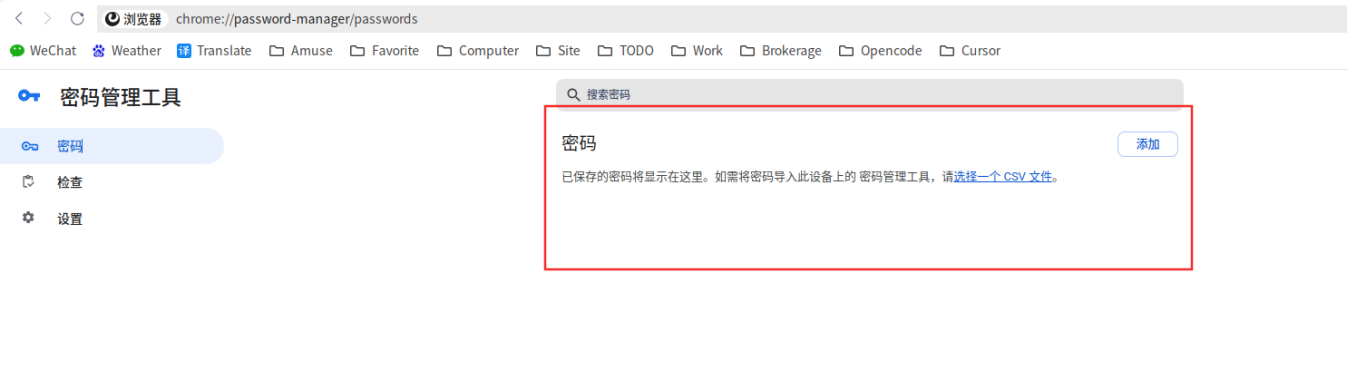This screenshot has height=390, width=1347.
Task: Select the 密码 sidebar item
Action: coord(112,146)
